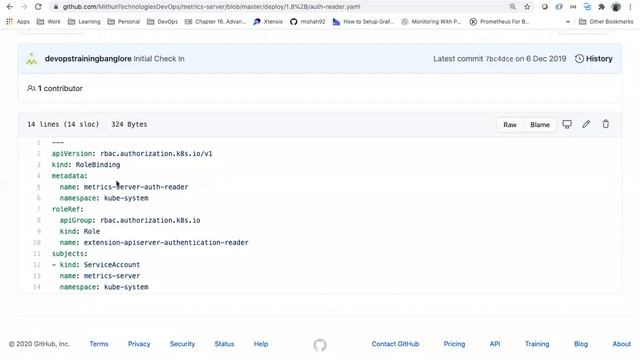Open the Personal bookmarks folder
The height and width of the screenshot is (360, 640).
click(124, 22)
